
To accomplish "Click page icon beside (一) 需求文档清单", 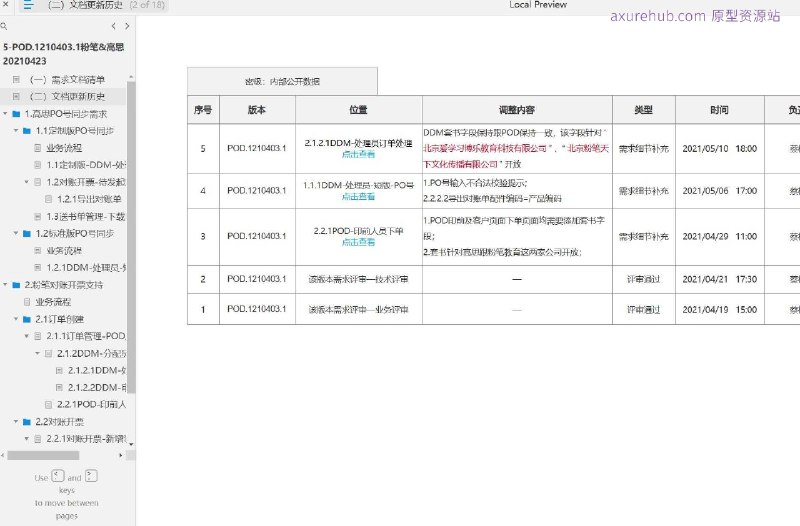I will coord(16,80).
